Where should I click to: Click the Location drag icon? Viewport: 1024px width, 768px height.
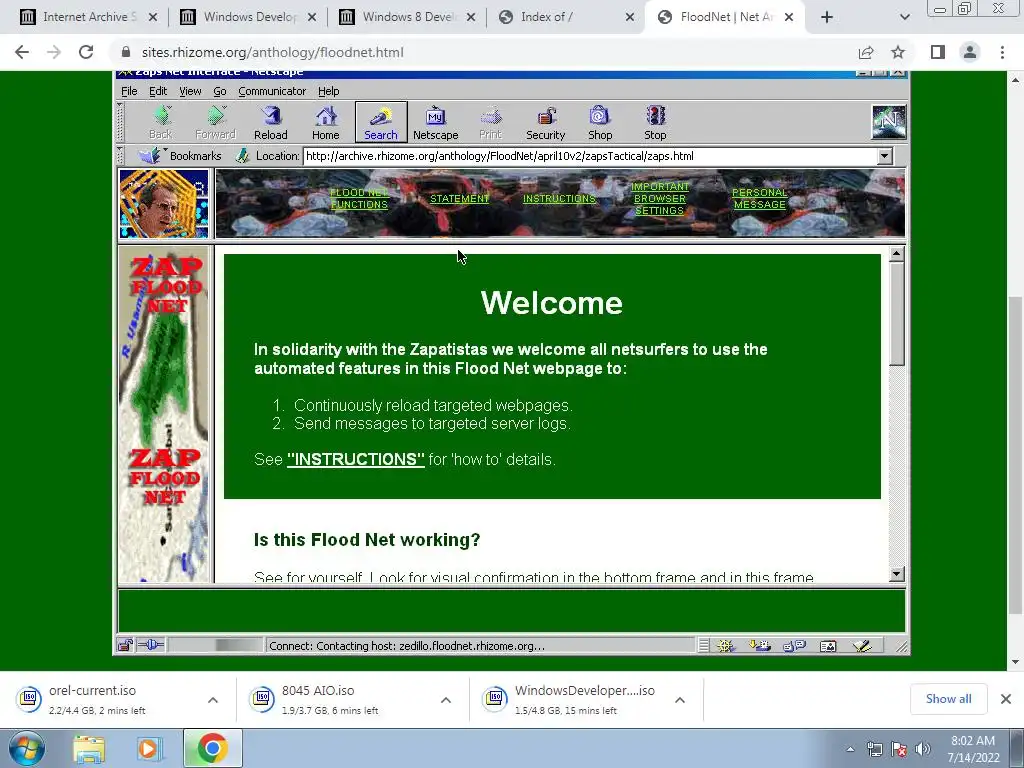coord(242,155)
